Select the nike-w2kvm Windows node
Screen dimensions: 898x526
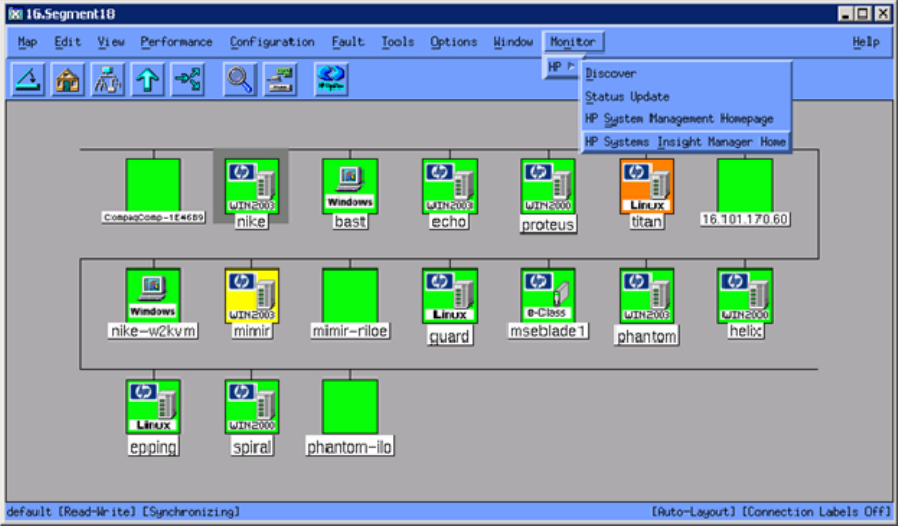(153, 295)
